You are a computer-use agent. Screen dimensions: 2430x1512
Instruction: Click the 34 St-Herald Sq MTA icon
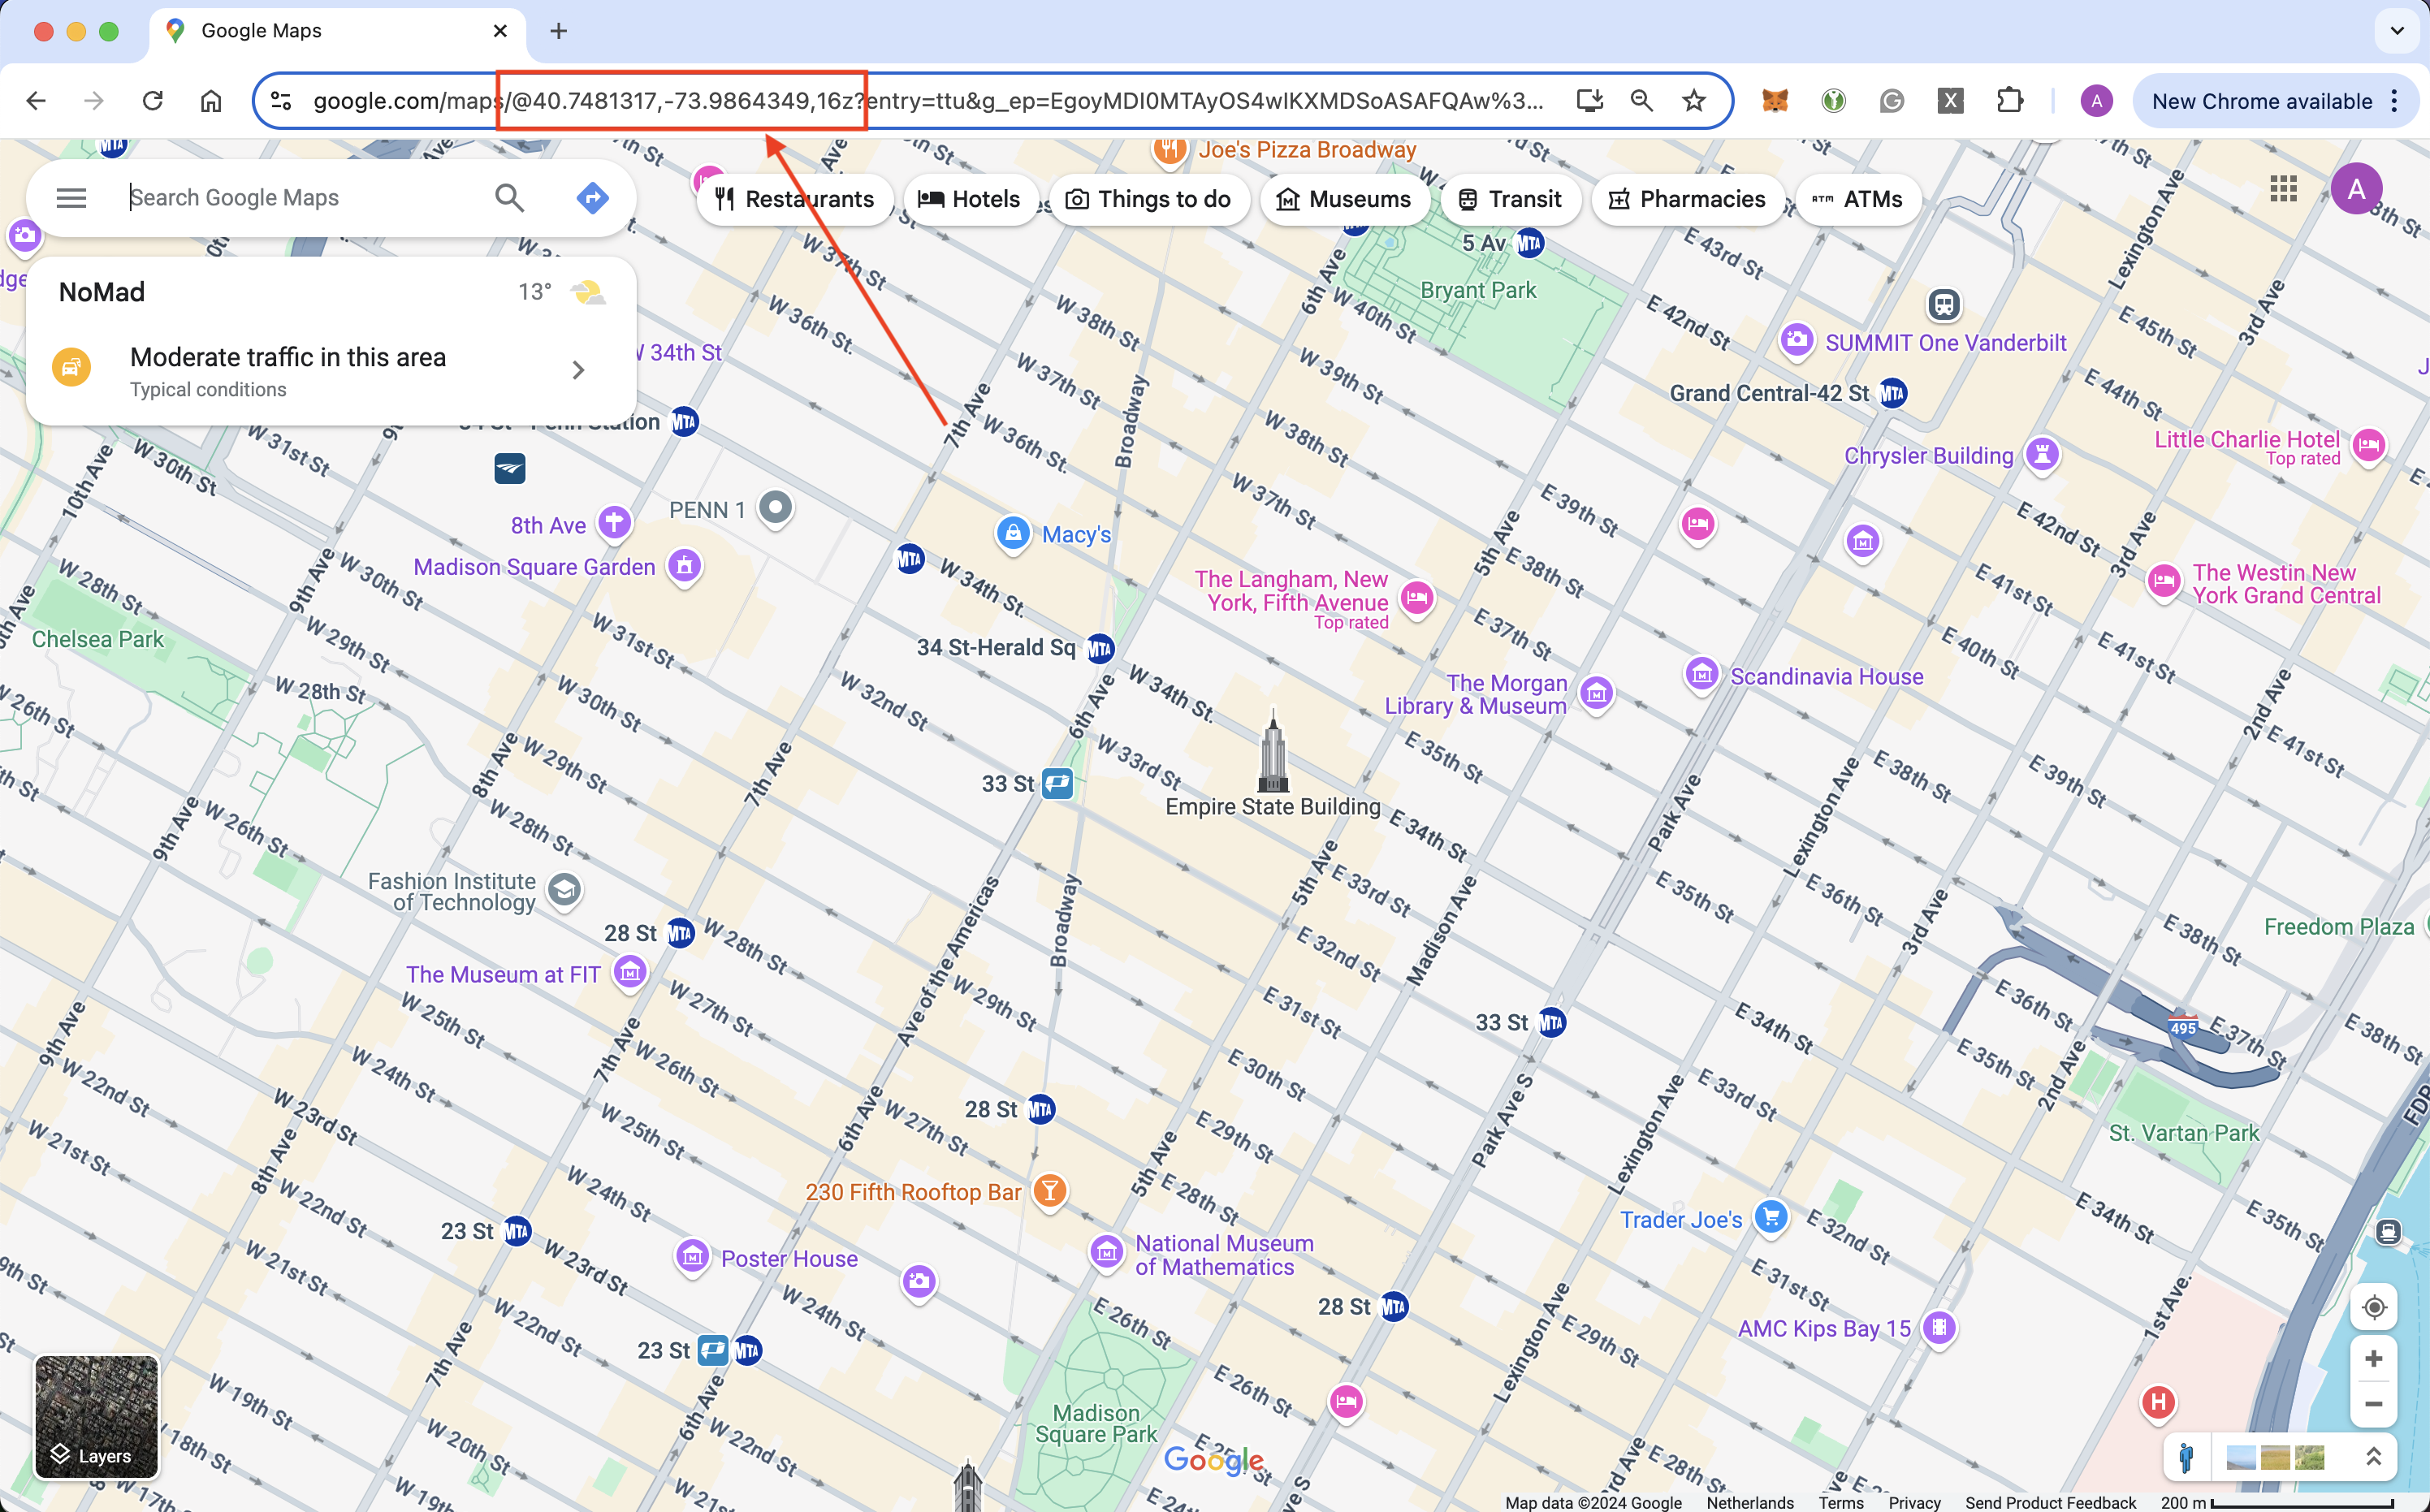pyautogui.click(x=1100, y=648)
